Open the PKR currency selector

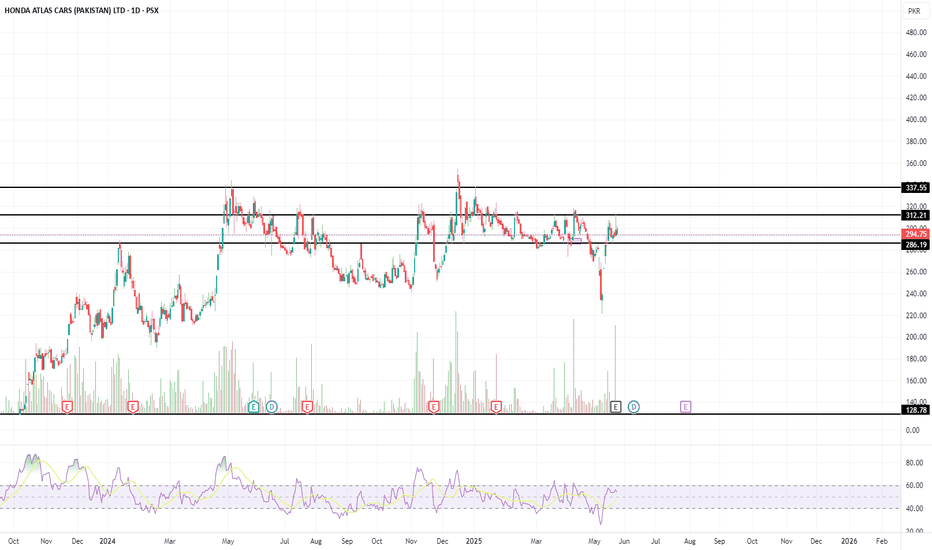pos(914,11)
